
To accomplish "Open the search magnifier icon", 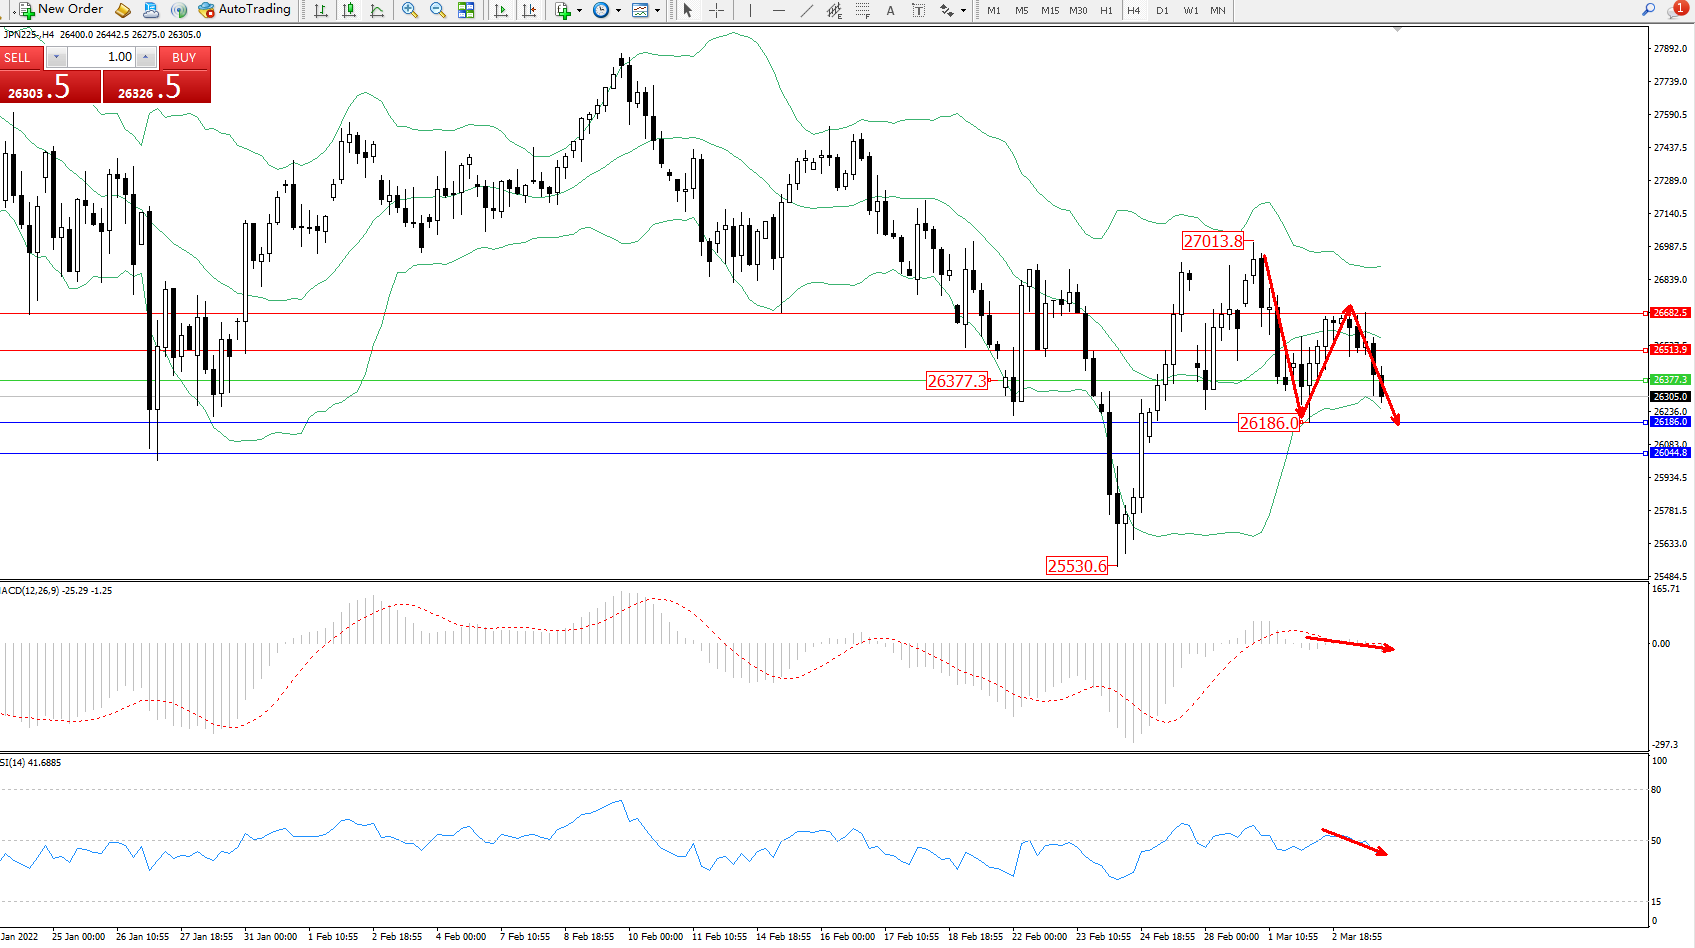I will [1649, 10].
